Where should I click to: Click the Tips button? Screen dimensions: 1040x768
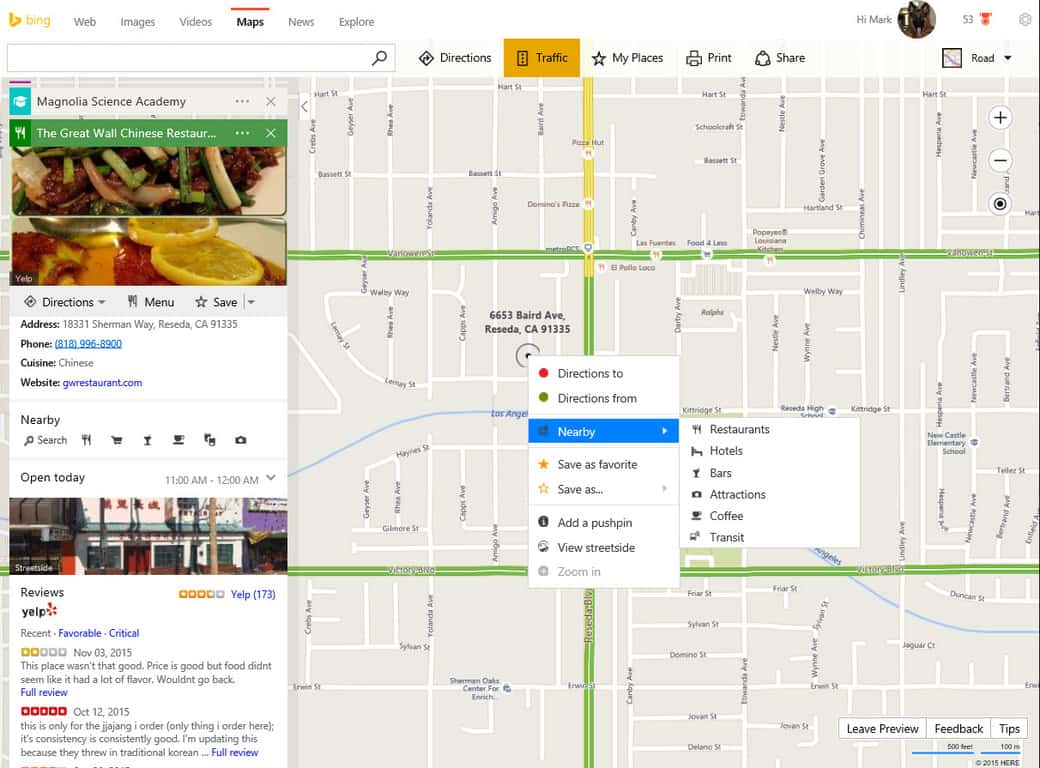[1009, 729]
